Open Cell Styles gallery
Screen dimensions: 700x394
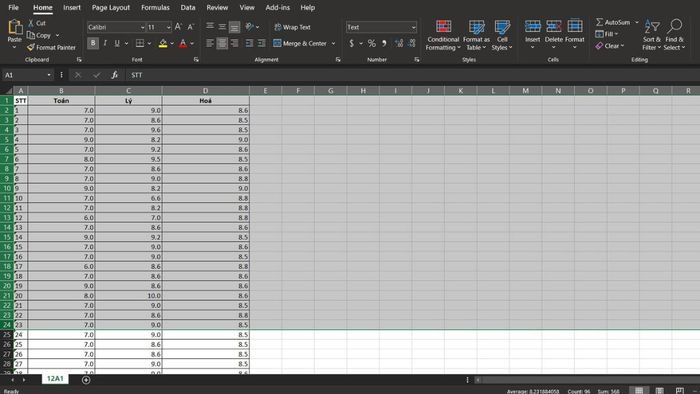tap(502, 35)
